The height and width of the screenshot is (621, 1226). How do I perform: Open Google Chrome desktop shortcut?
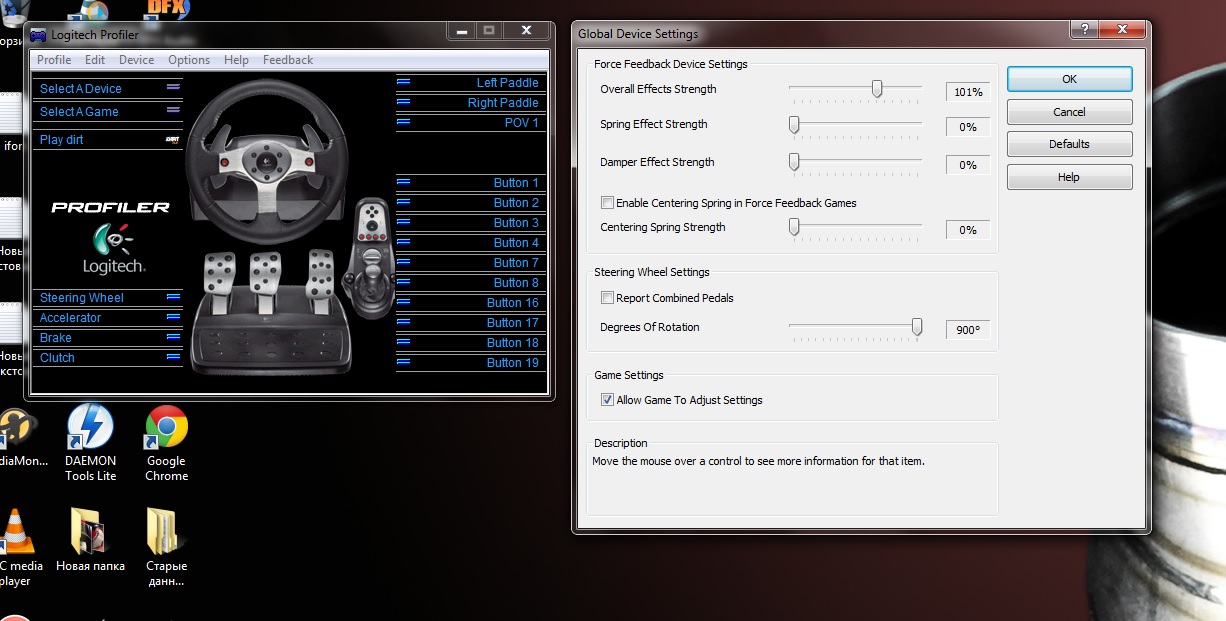point(166,429)
